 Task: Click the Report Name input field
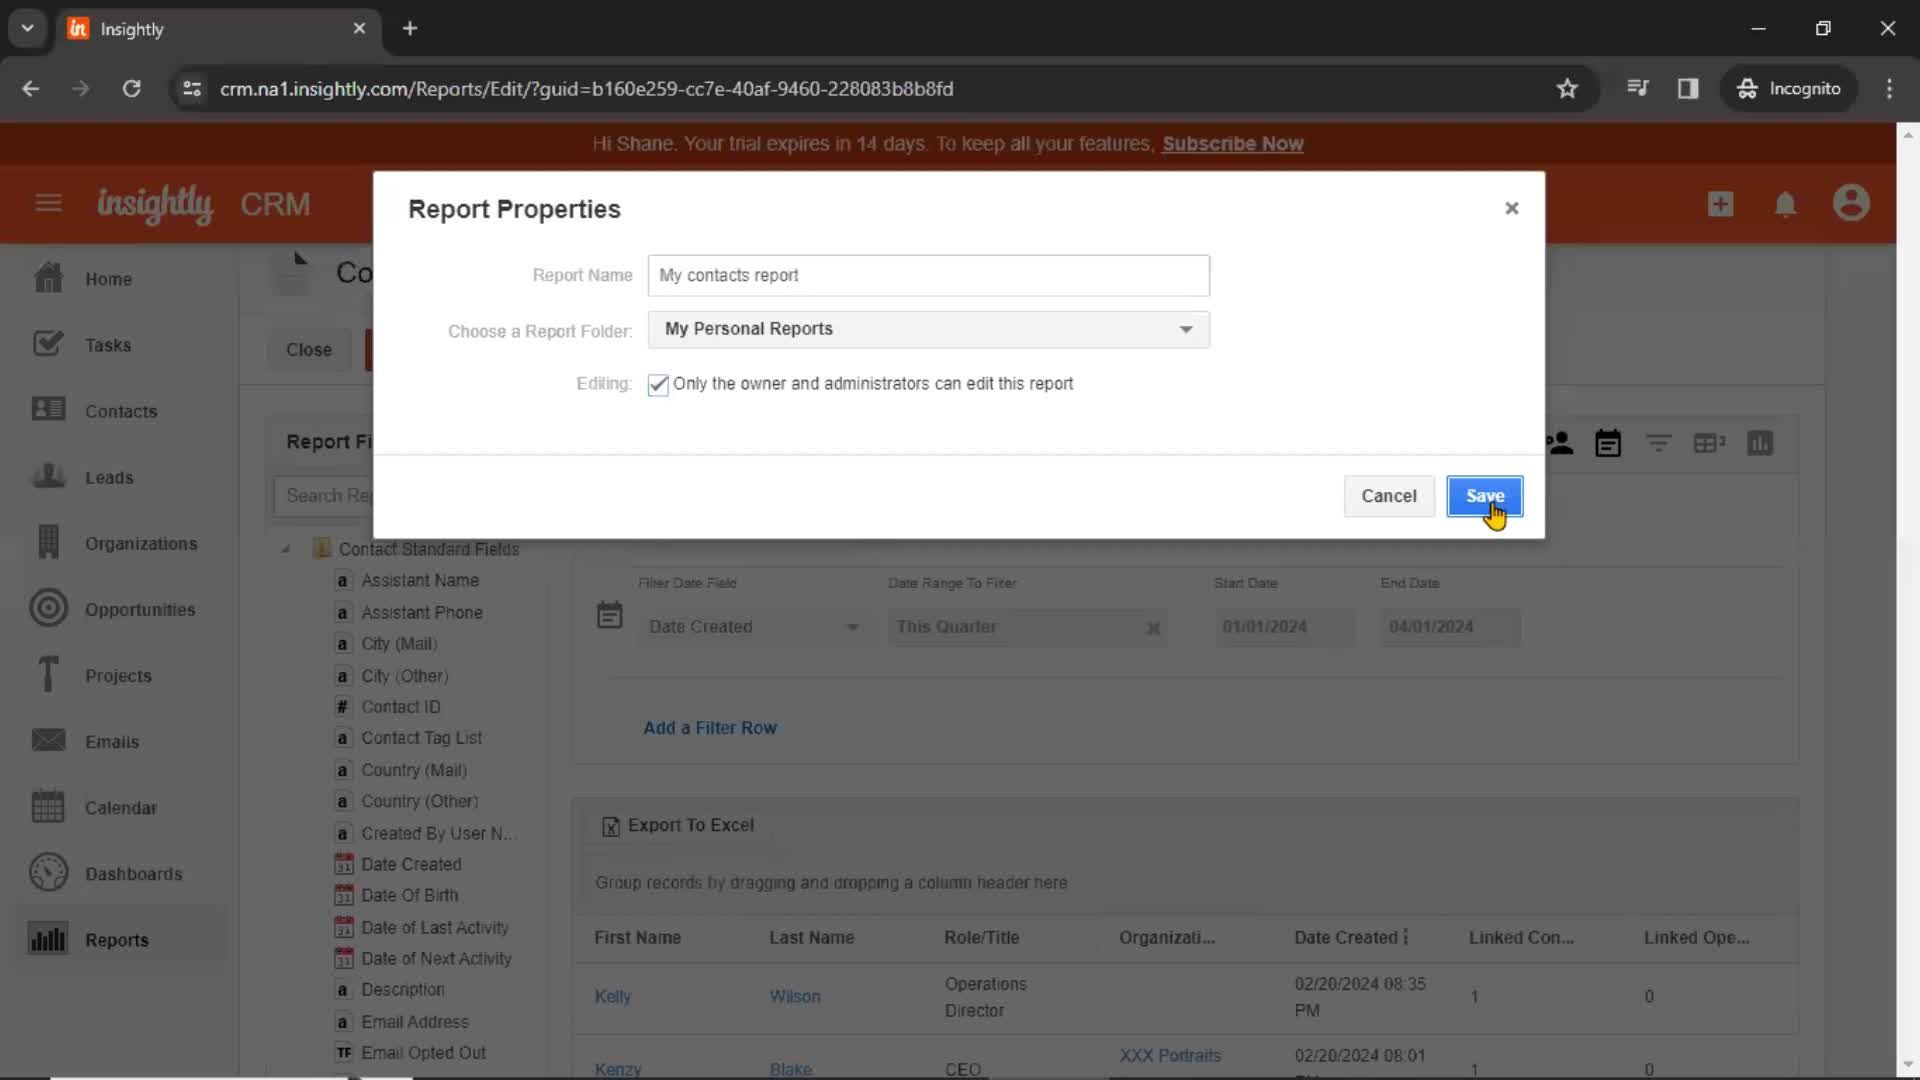(x=928, y=274)
